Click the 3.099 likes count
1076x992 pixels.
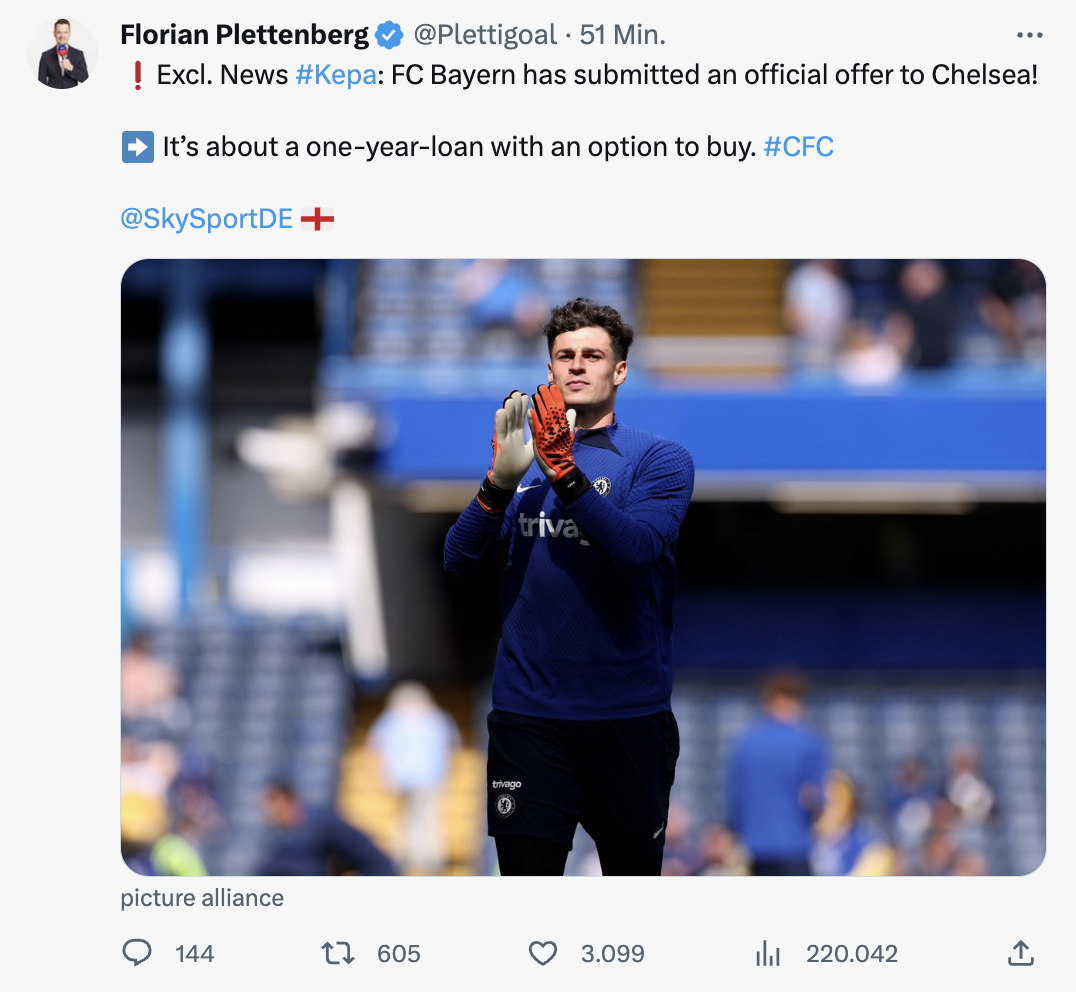click(x=612, y=954)
